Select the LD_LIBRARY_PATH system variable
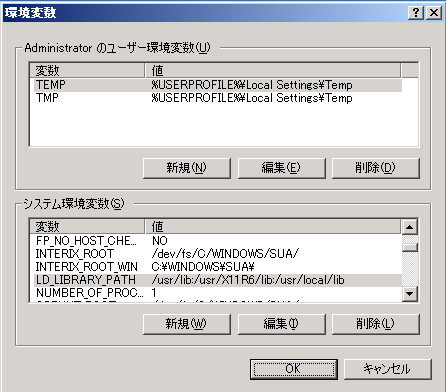 click(x=218, y=280)
